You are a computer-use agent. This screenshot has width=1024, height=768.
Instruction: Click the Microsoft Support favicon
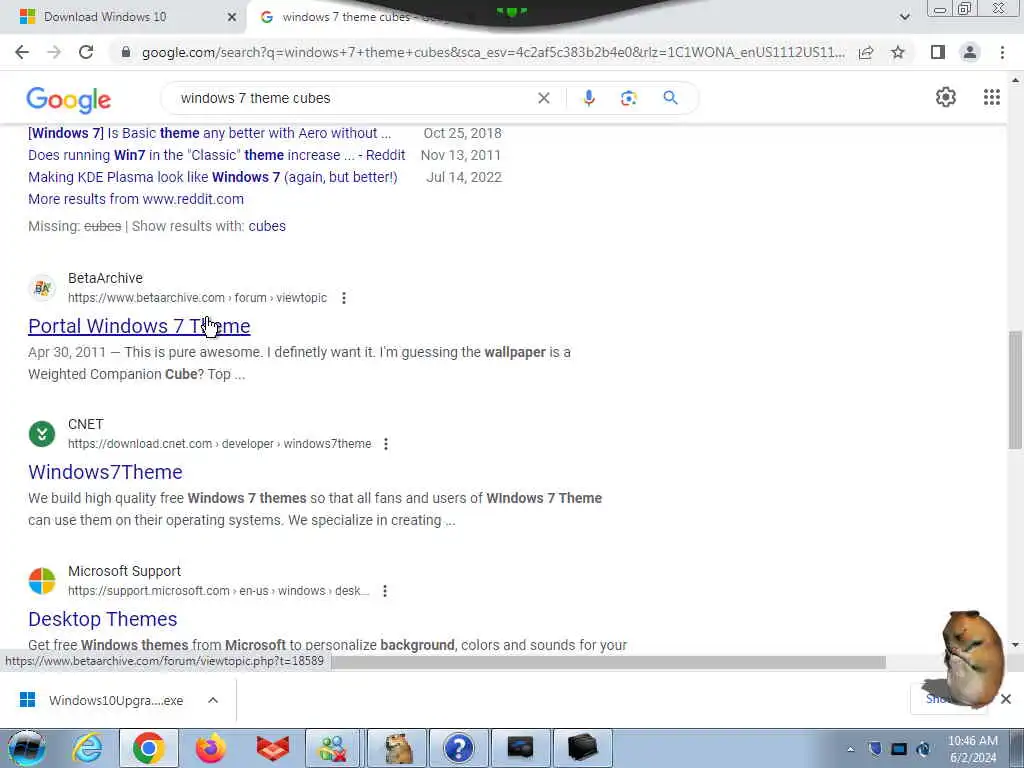42,581
